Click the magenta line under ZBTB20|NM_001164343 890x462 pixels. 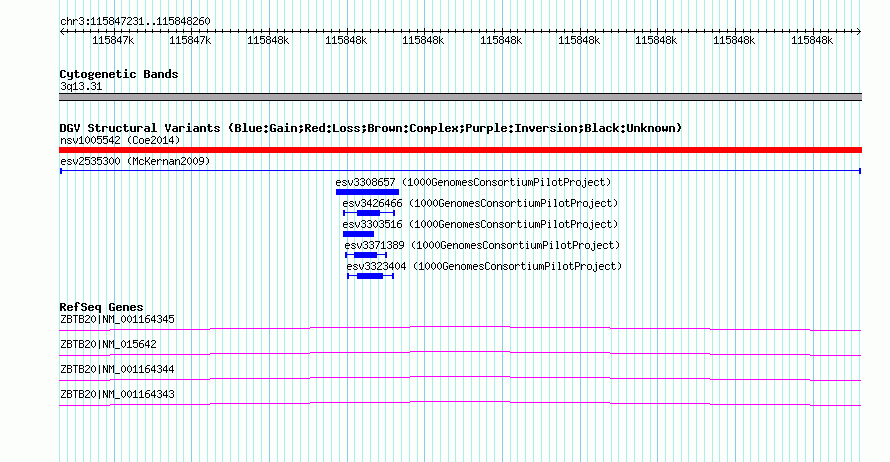460,403
